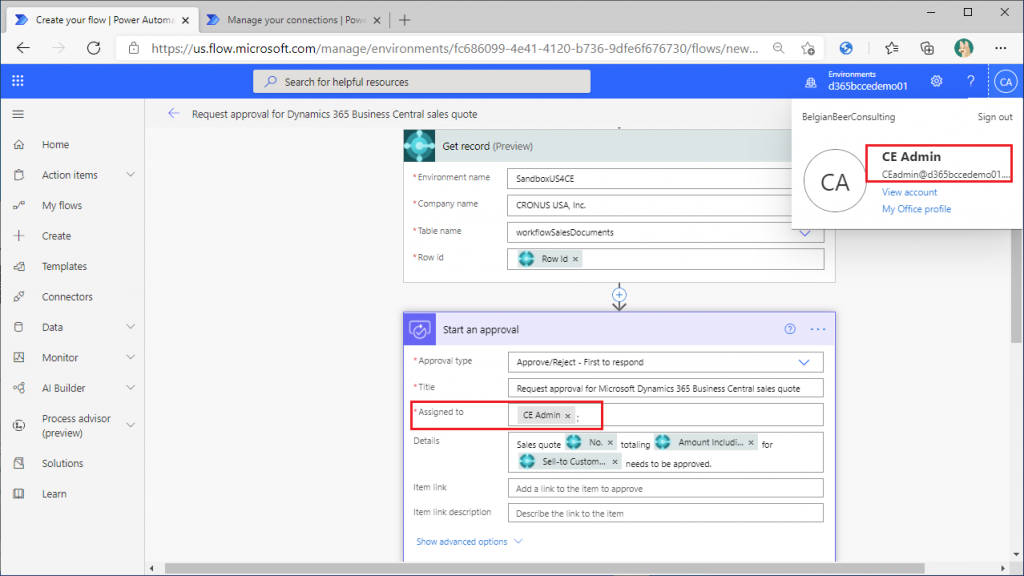This screenshot has width=1024, height=576.
Task: Reload the page with refresh icon
Action: click(94, 48)
